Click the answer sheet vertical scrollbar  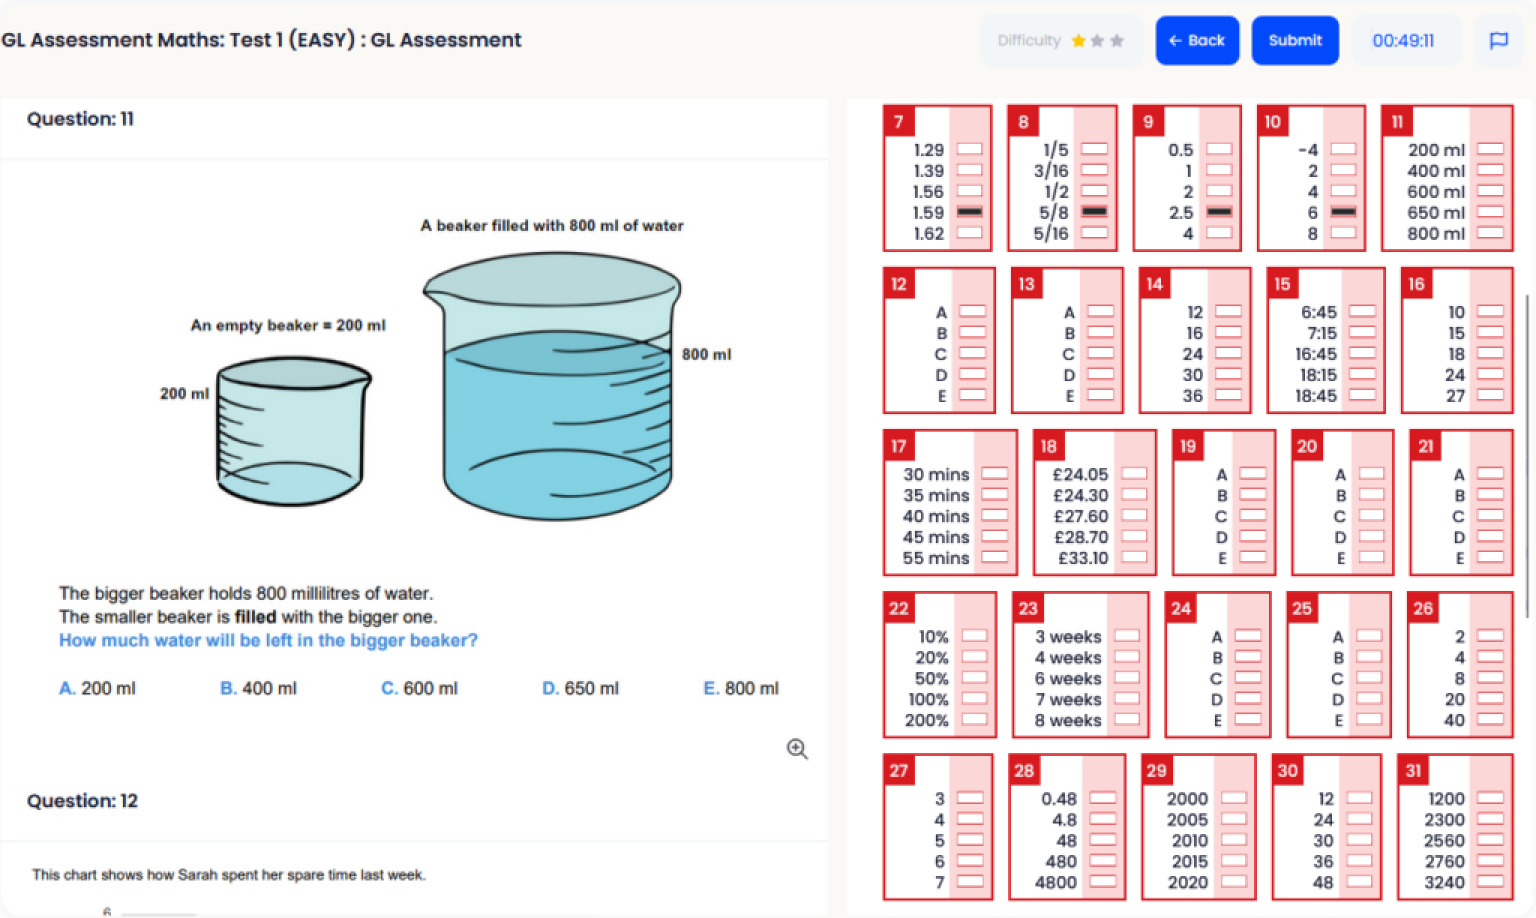point(1527,455)
